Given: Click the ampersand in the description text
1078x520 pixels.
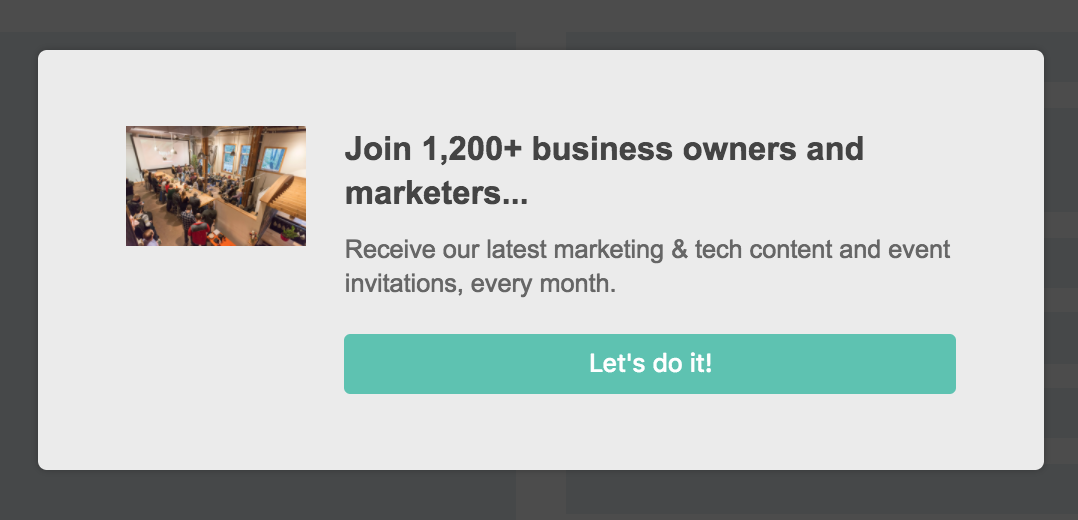Looking at the screenshot, I should tap(680, 249).
